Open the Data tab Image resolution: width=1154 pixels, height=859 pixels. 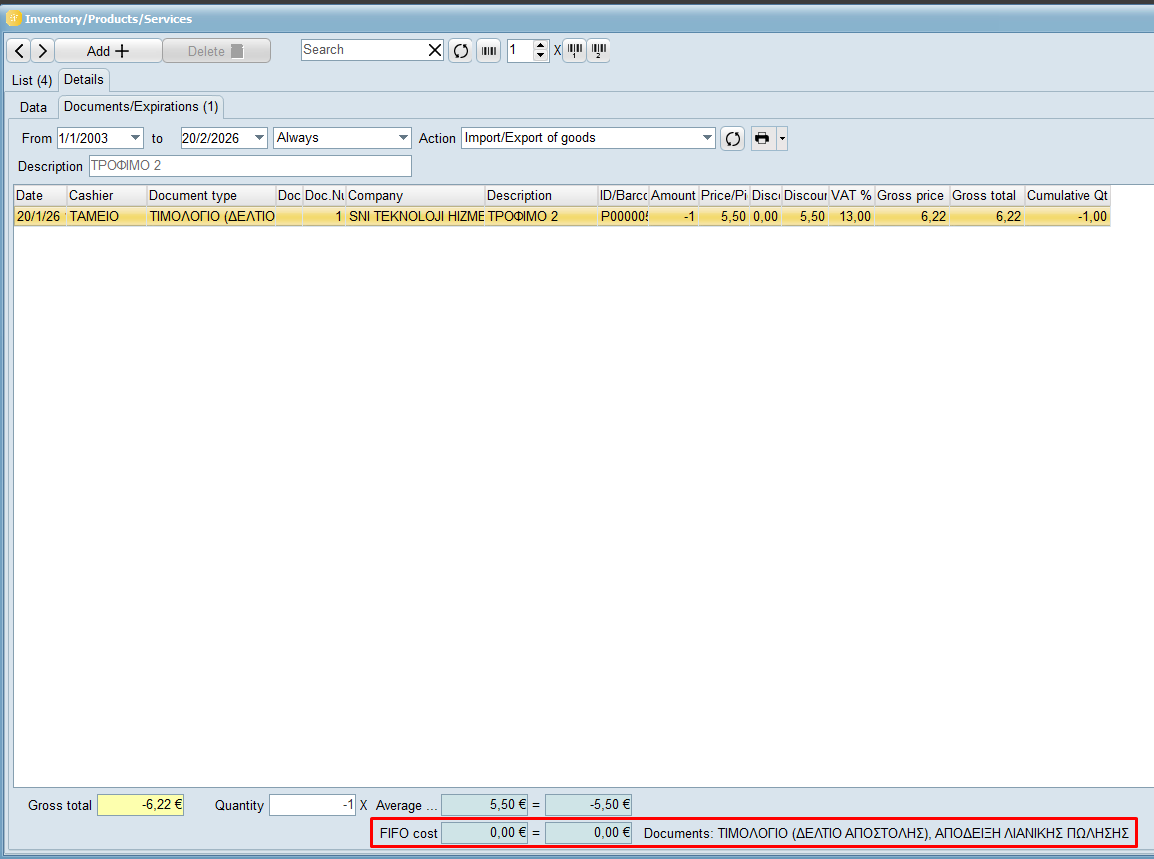34,107
